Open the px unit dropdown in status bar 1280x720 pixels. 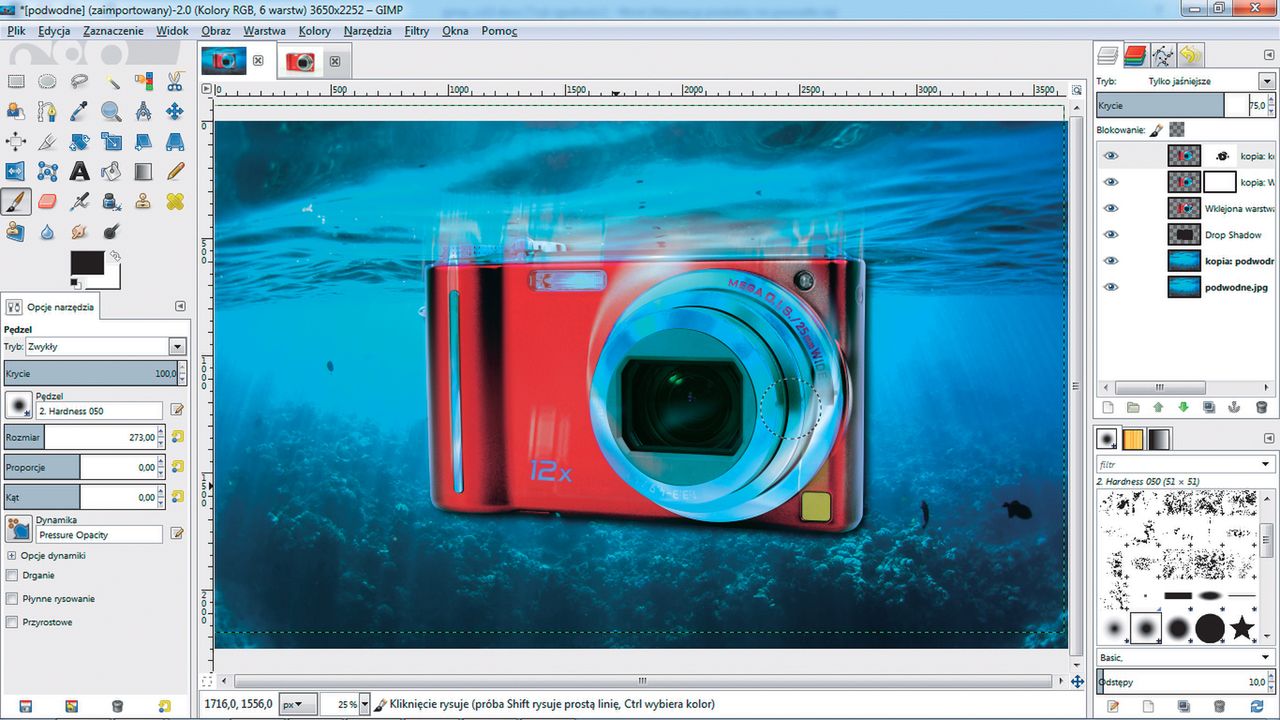tap(298, 704)
